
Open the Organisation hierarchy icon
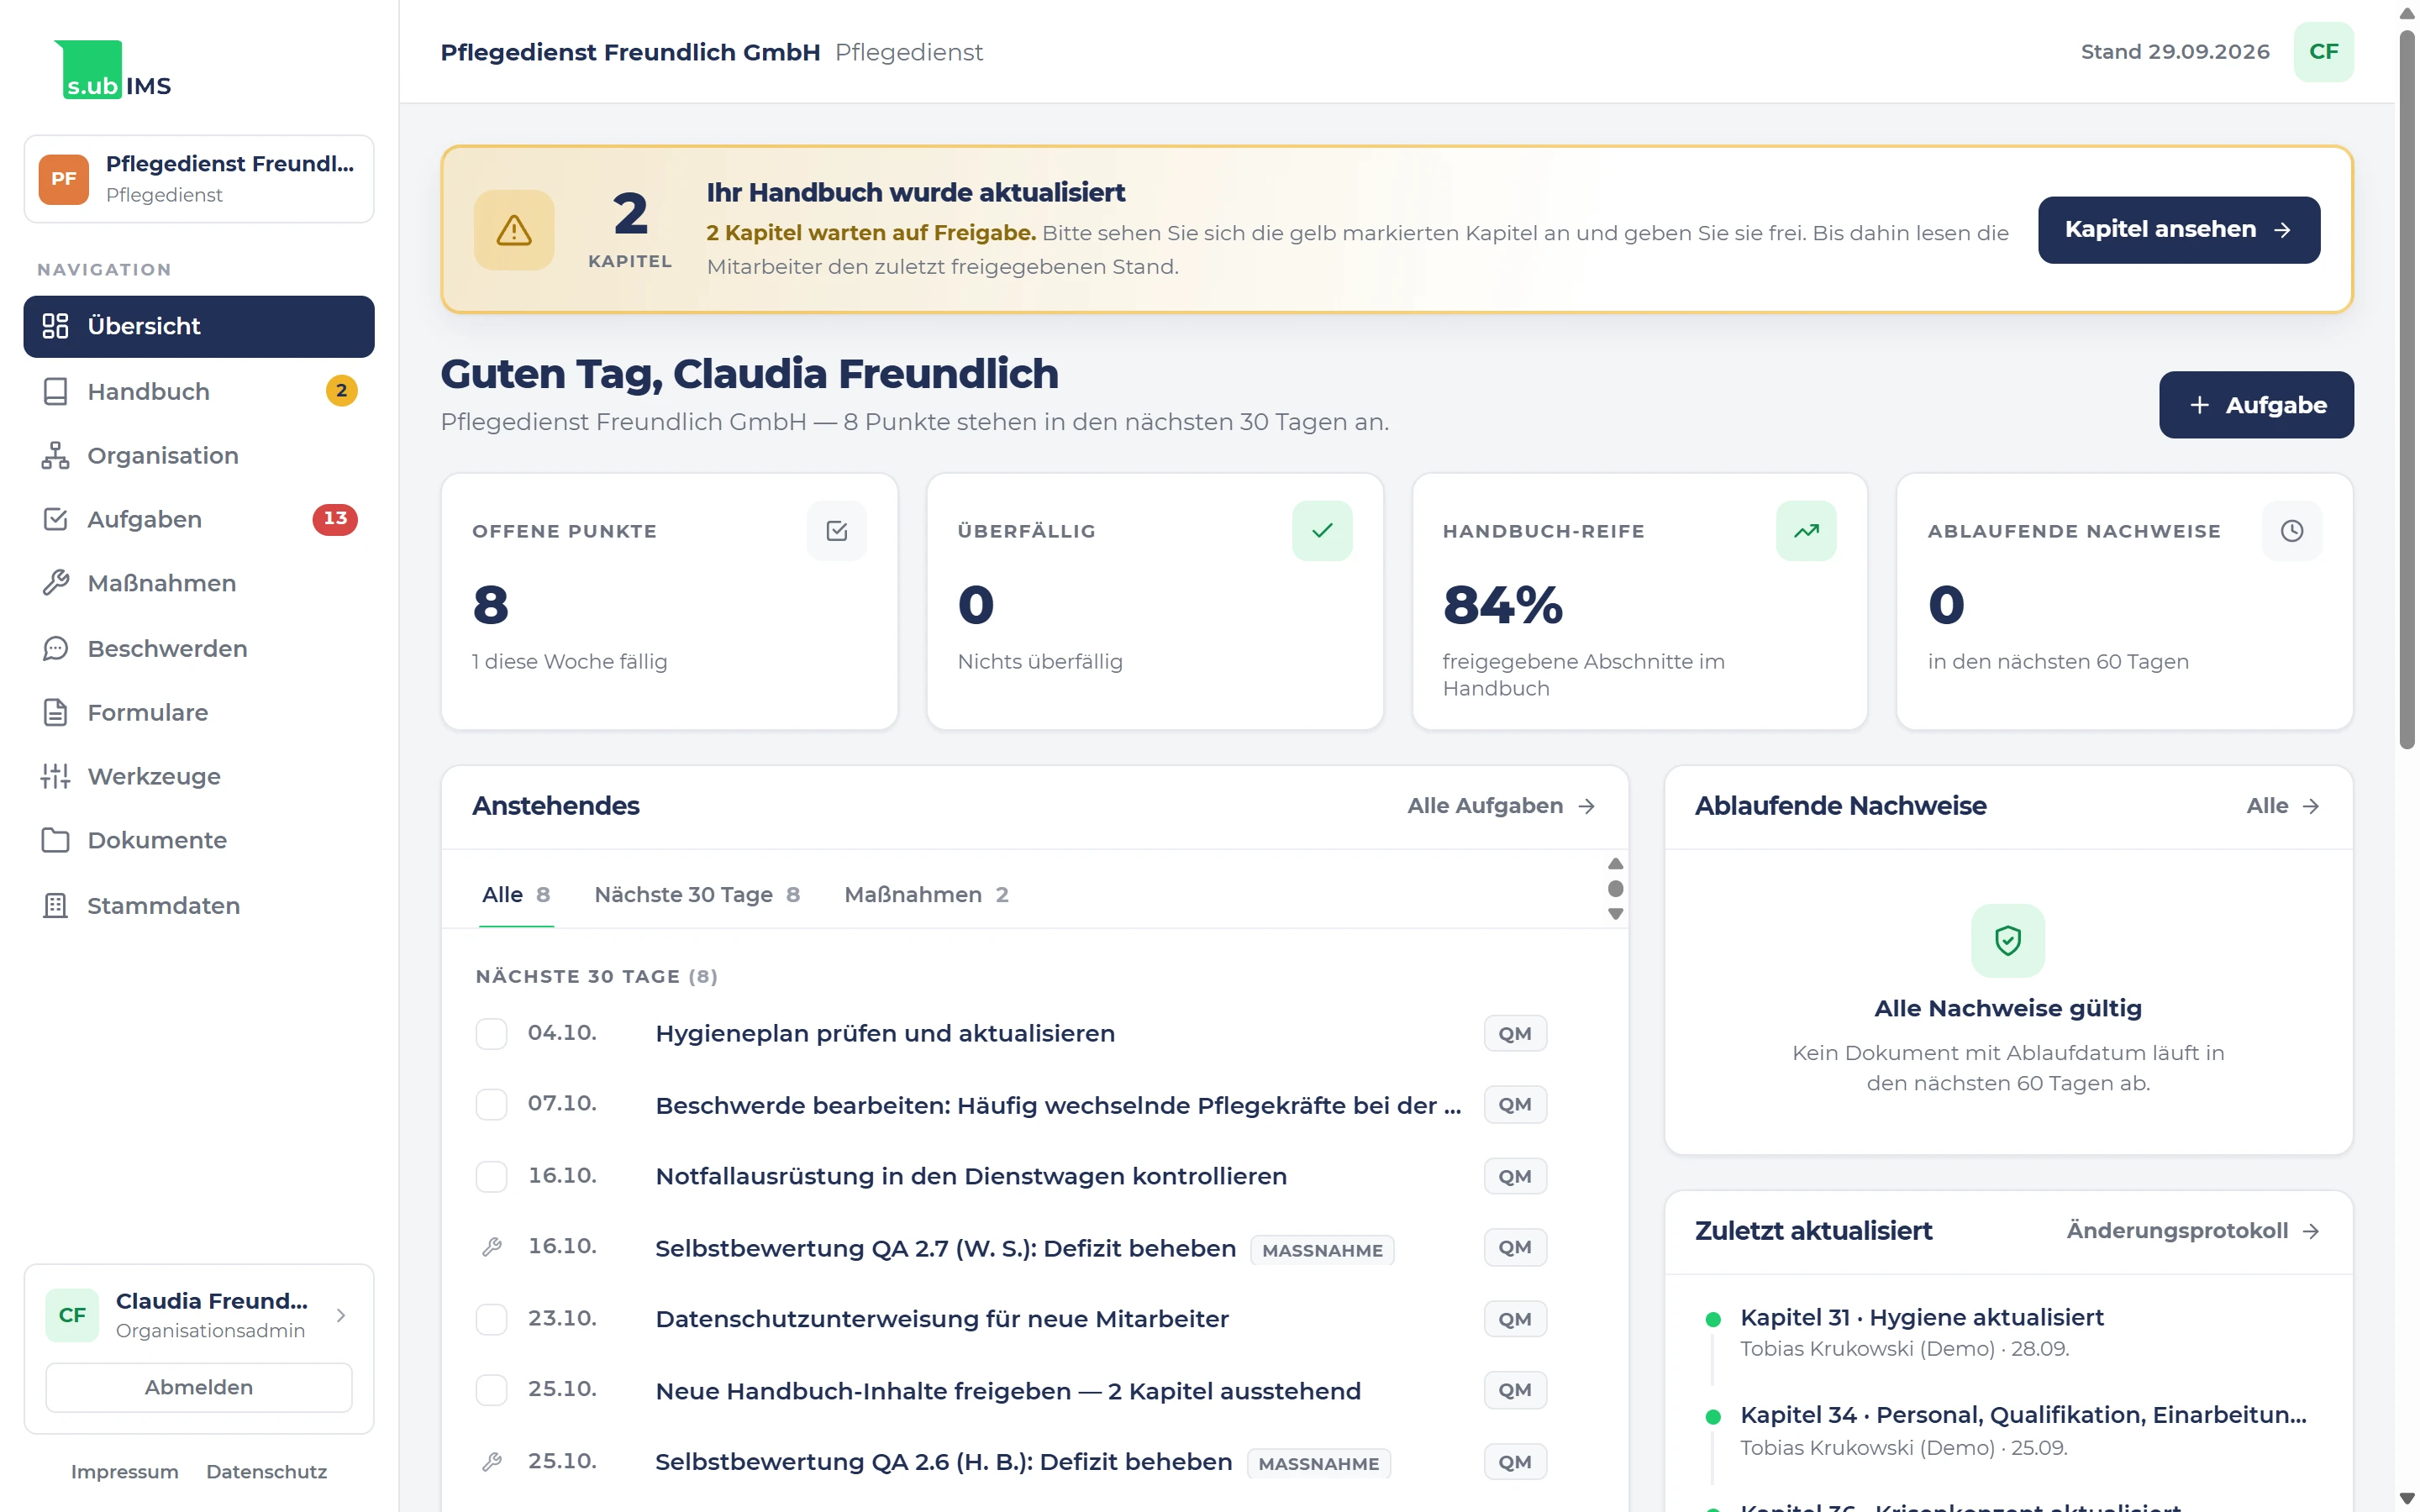pyautogui.click(x=55, y=455)
